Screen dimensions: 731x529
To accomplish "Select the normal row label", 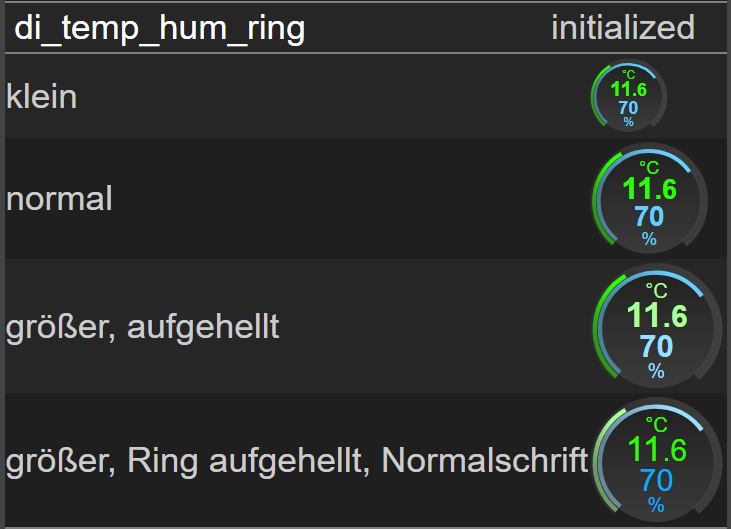I will coord(59,199).
